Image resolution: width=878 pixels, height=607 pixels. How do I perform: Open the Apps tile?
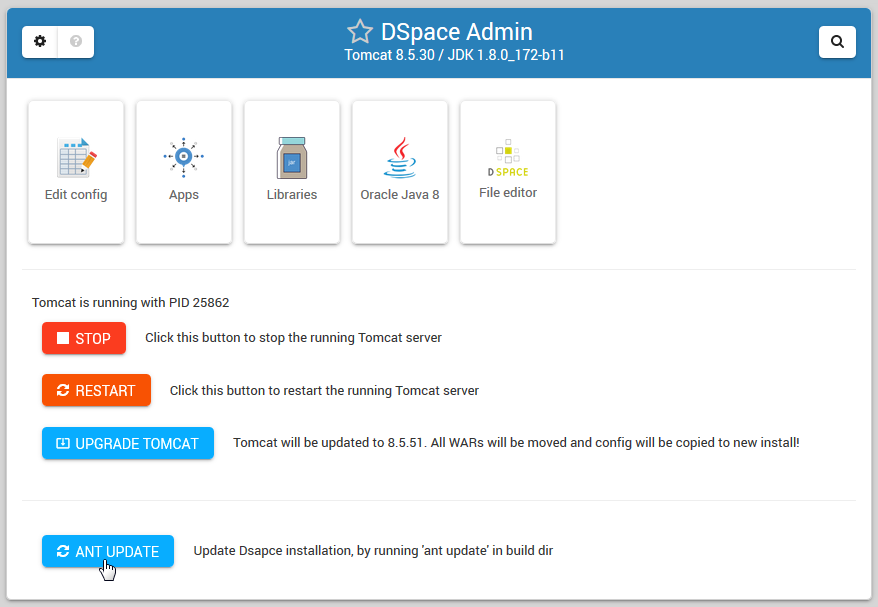[x=184, y=172]
